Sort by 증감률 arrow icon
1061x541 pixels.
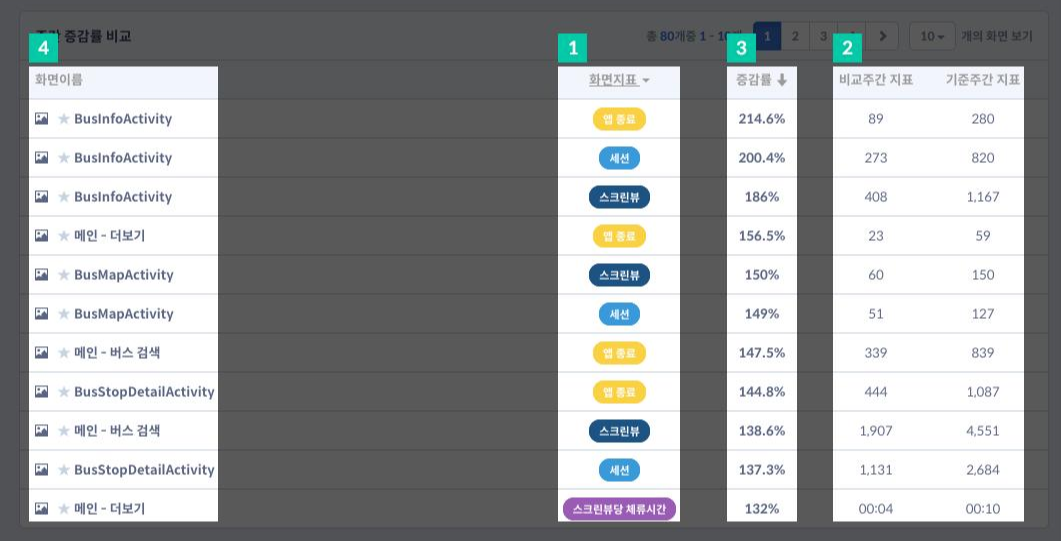click(782, 80)
